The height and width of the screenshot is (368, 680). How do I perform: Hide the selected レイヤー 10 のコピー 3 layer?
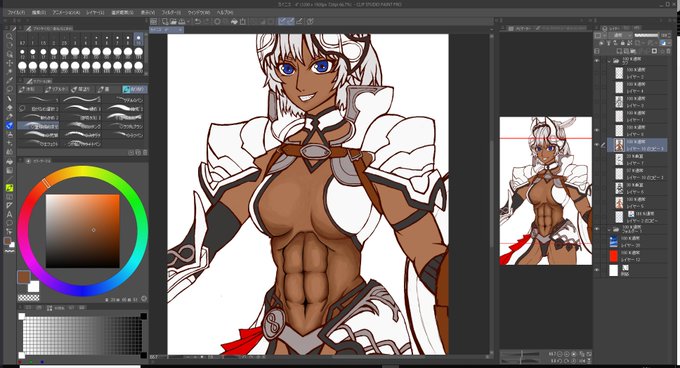point(597,145)
